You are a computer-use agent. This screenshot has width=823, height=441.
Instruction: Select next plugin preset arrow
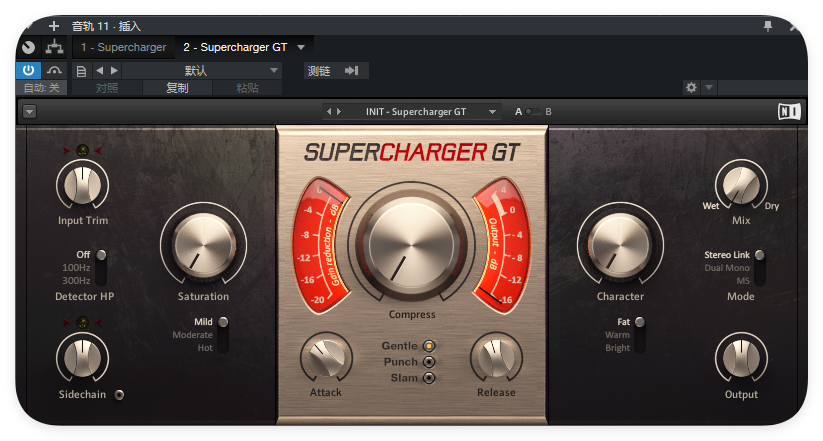339,111
